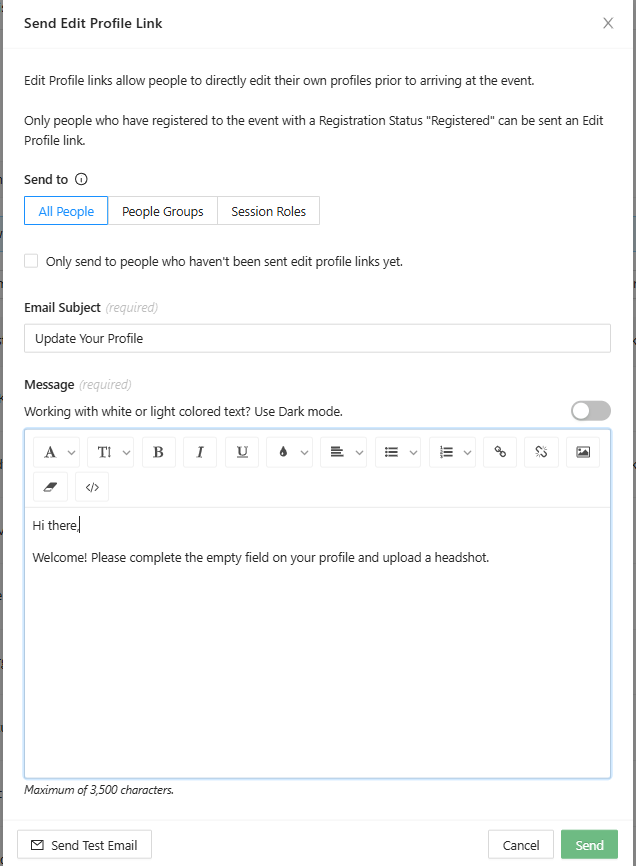Remove link with the unlink icon
636x866 pixels.
(541, 452)
